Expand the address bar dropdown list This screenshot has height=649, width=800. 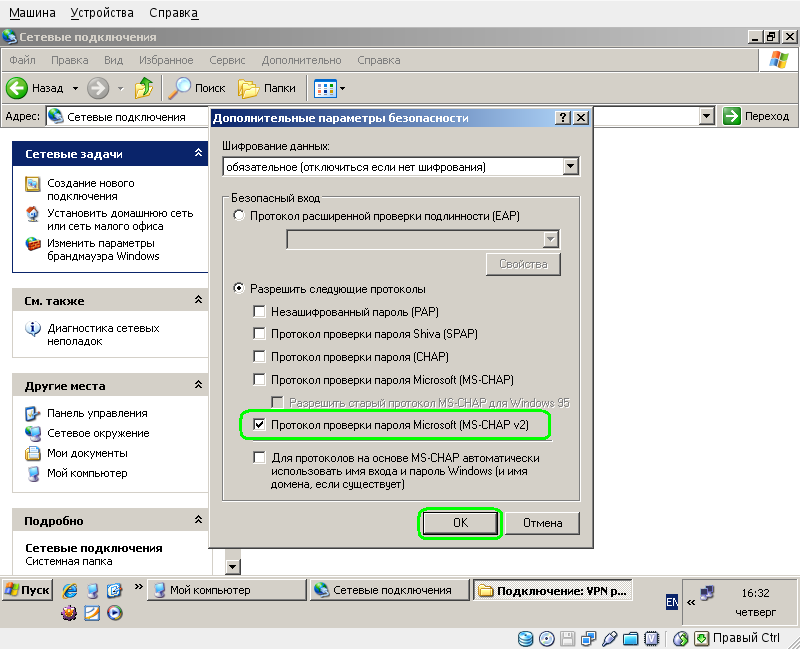point(706,116)
